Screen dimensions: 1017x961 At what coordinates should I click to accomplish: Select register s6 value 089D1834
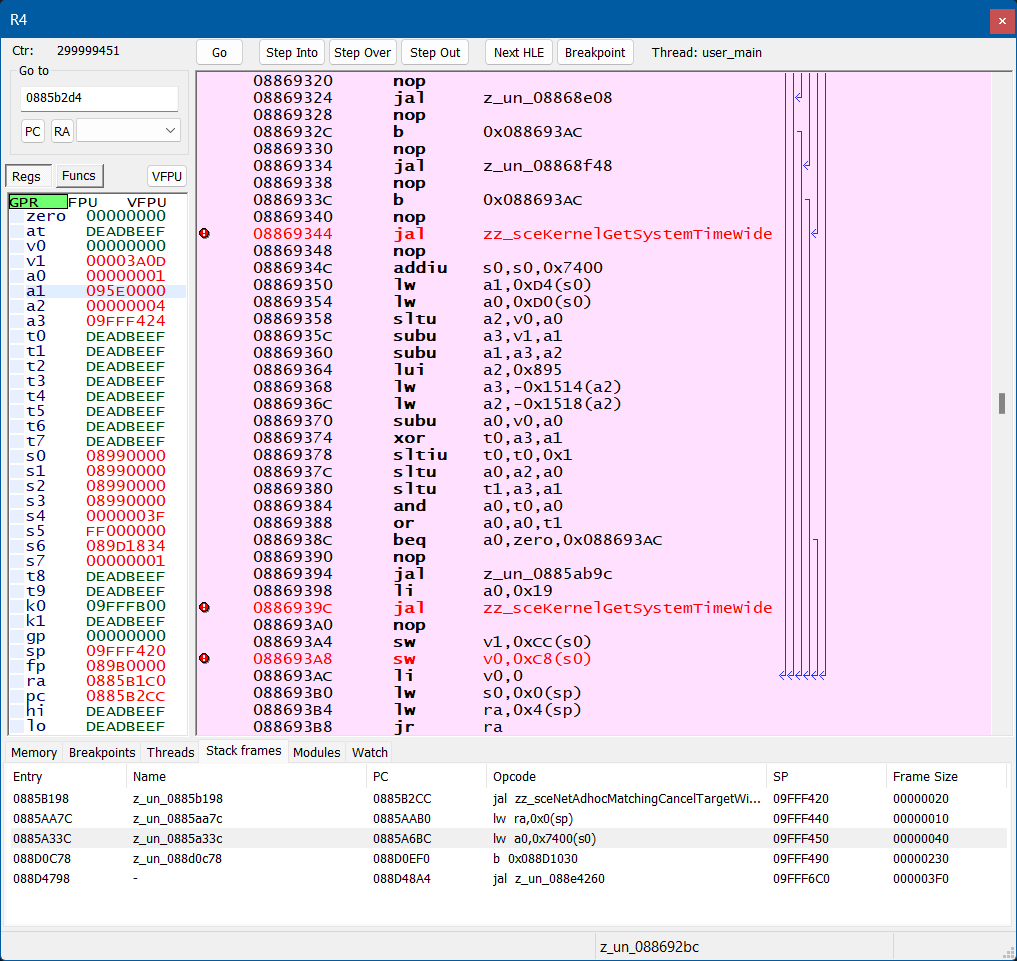tap(126, 546)
